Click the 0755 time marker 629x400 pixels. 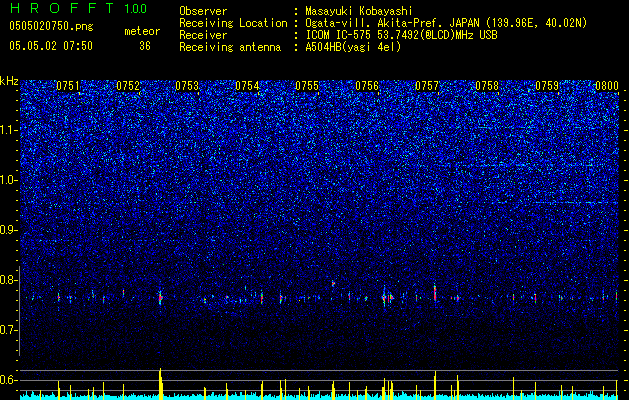pos(307,86)
